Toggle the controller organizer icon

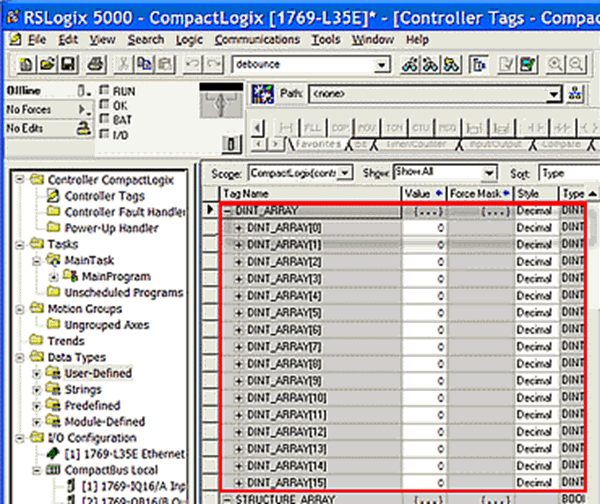coord(479,64)
